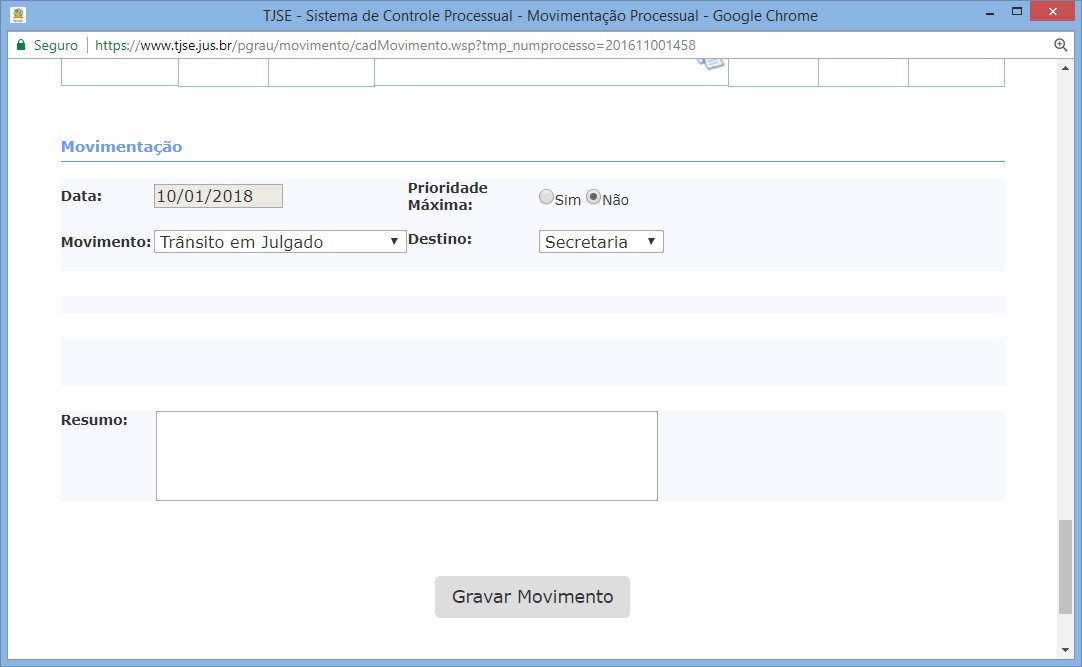
Task: Minimize the Chrome popup window
Action: point(983,14)
